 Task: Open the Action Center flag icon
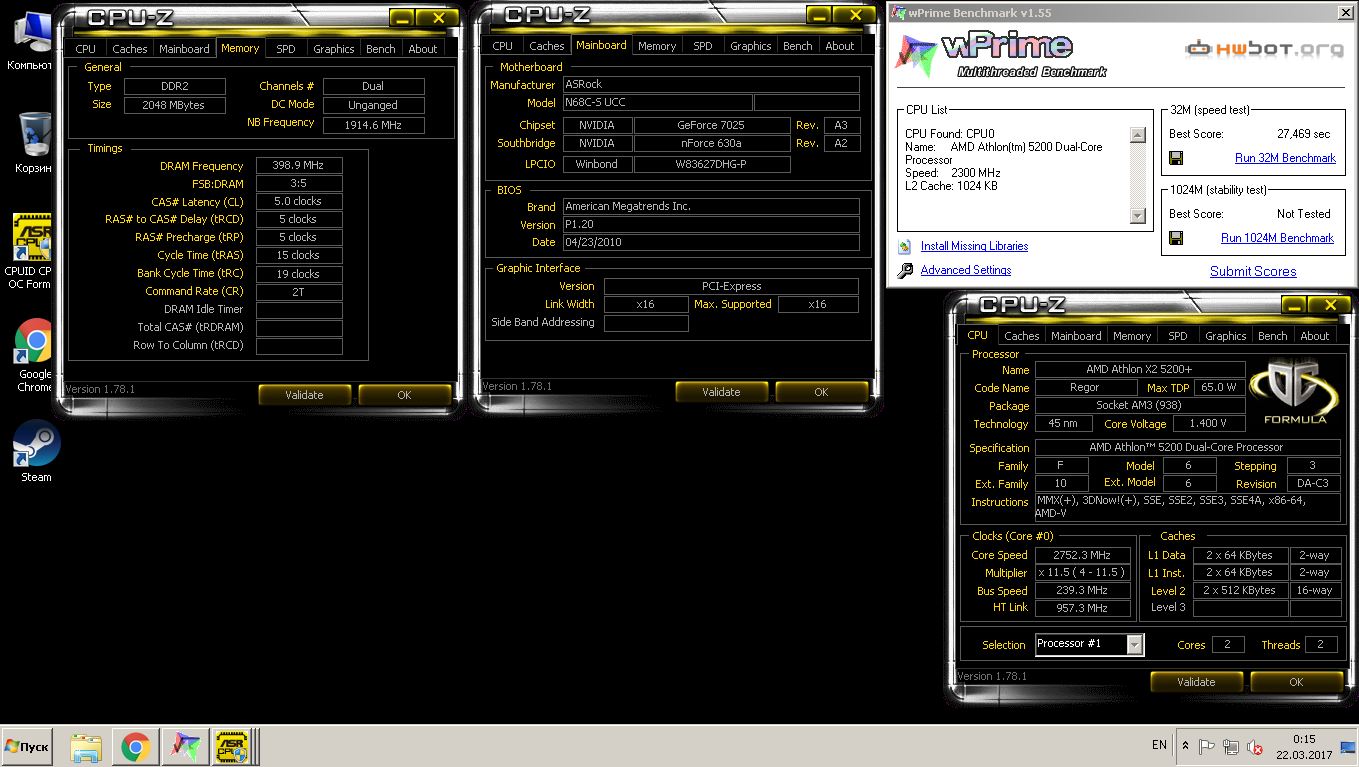[x=1208, y=746]
